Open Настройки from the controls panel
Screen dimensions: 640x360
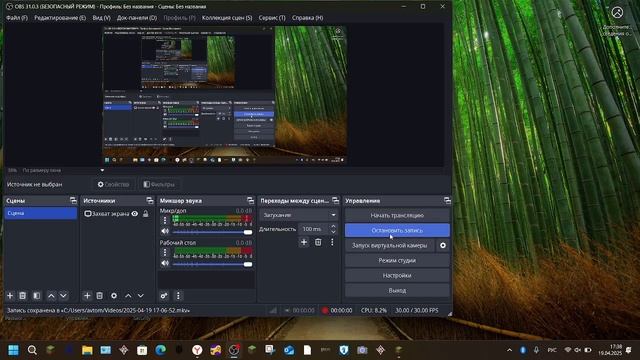(397, 276)
